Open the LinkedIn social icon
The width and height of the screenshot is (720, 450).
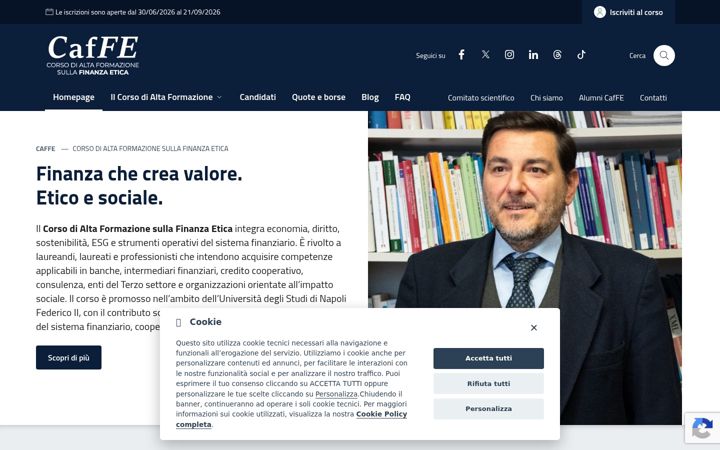point(533,55)
